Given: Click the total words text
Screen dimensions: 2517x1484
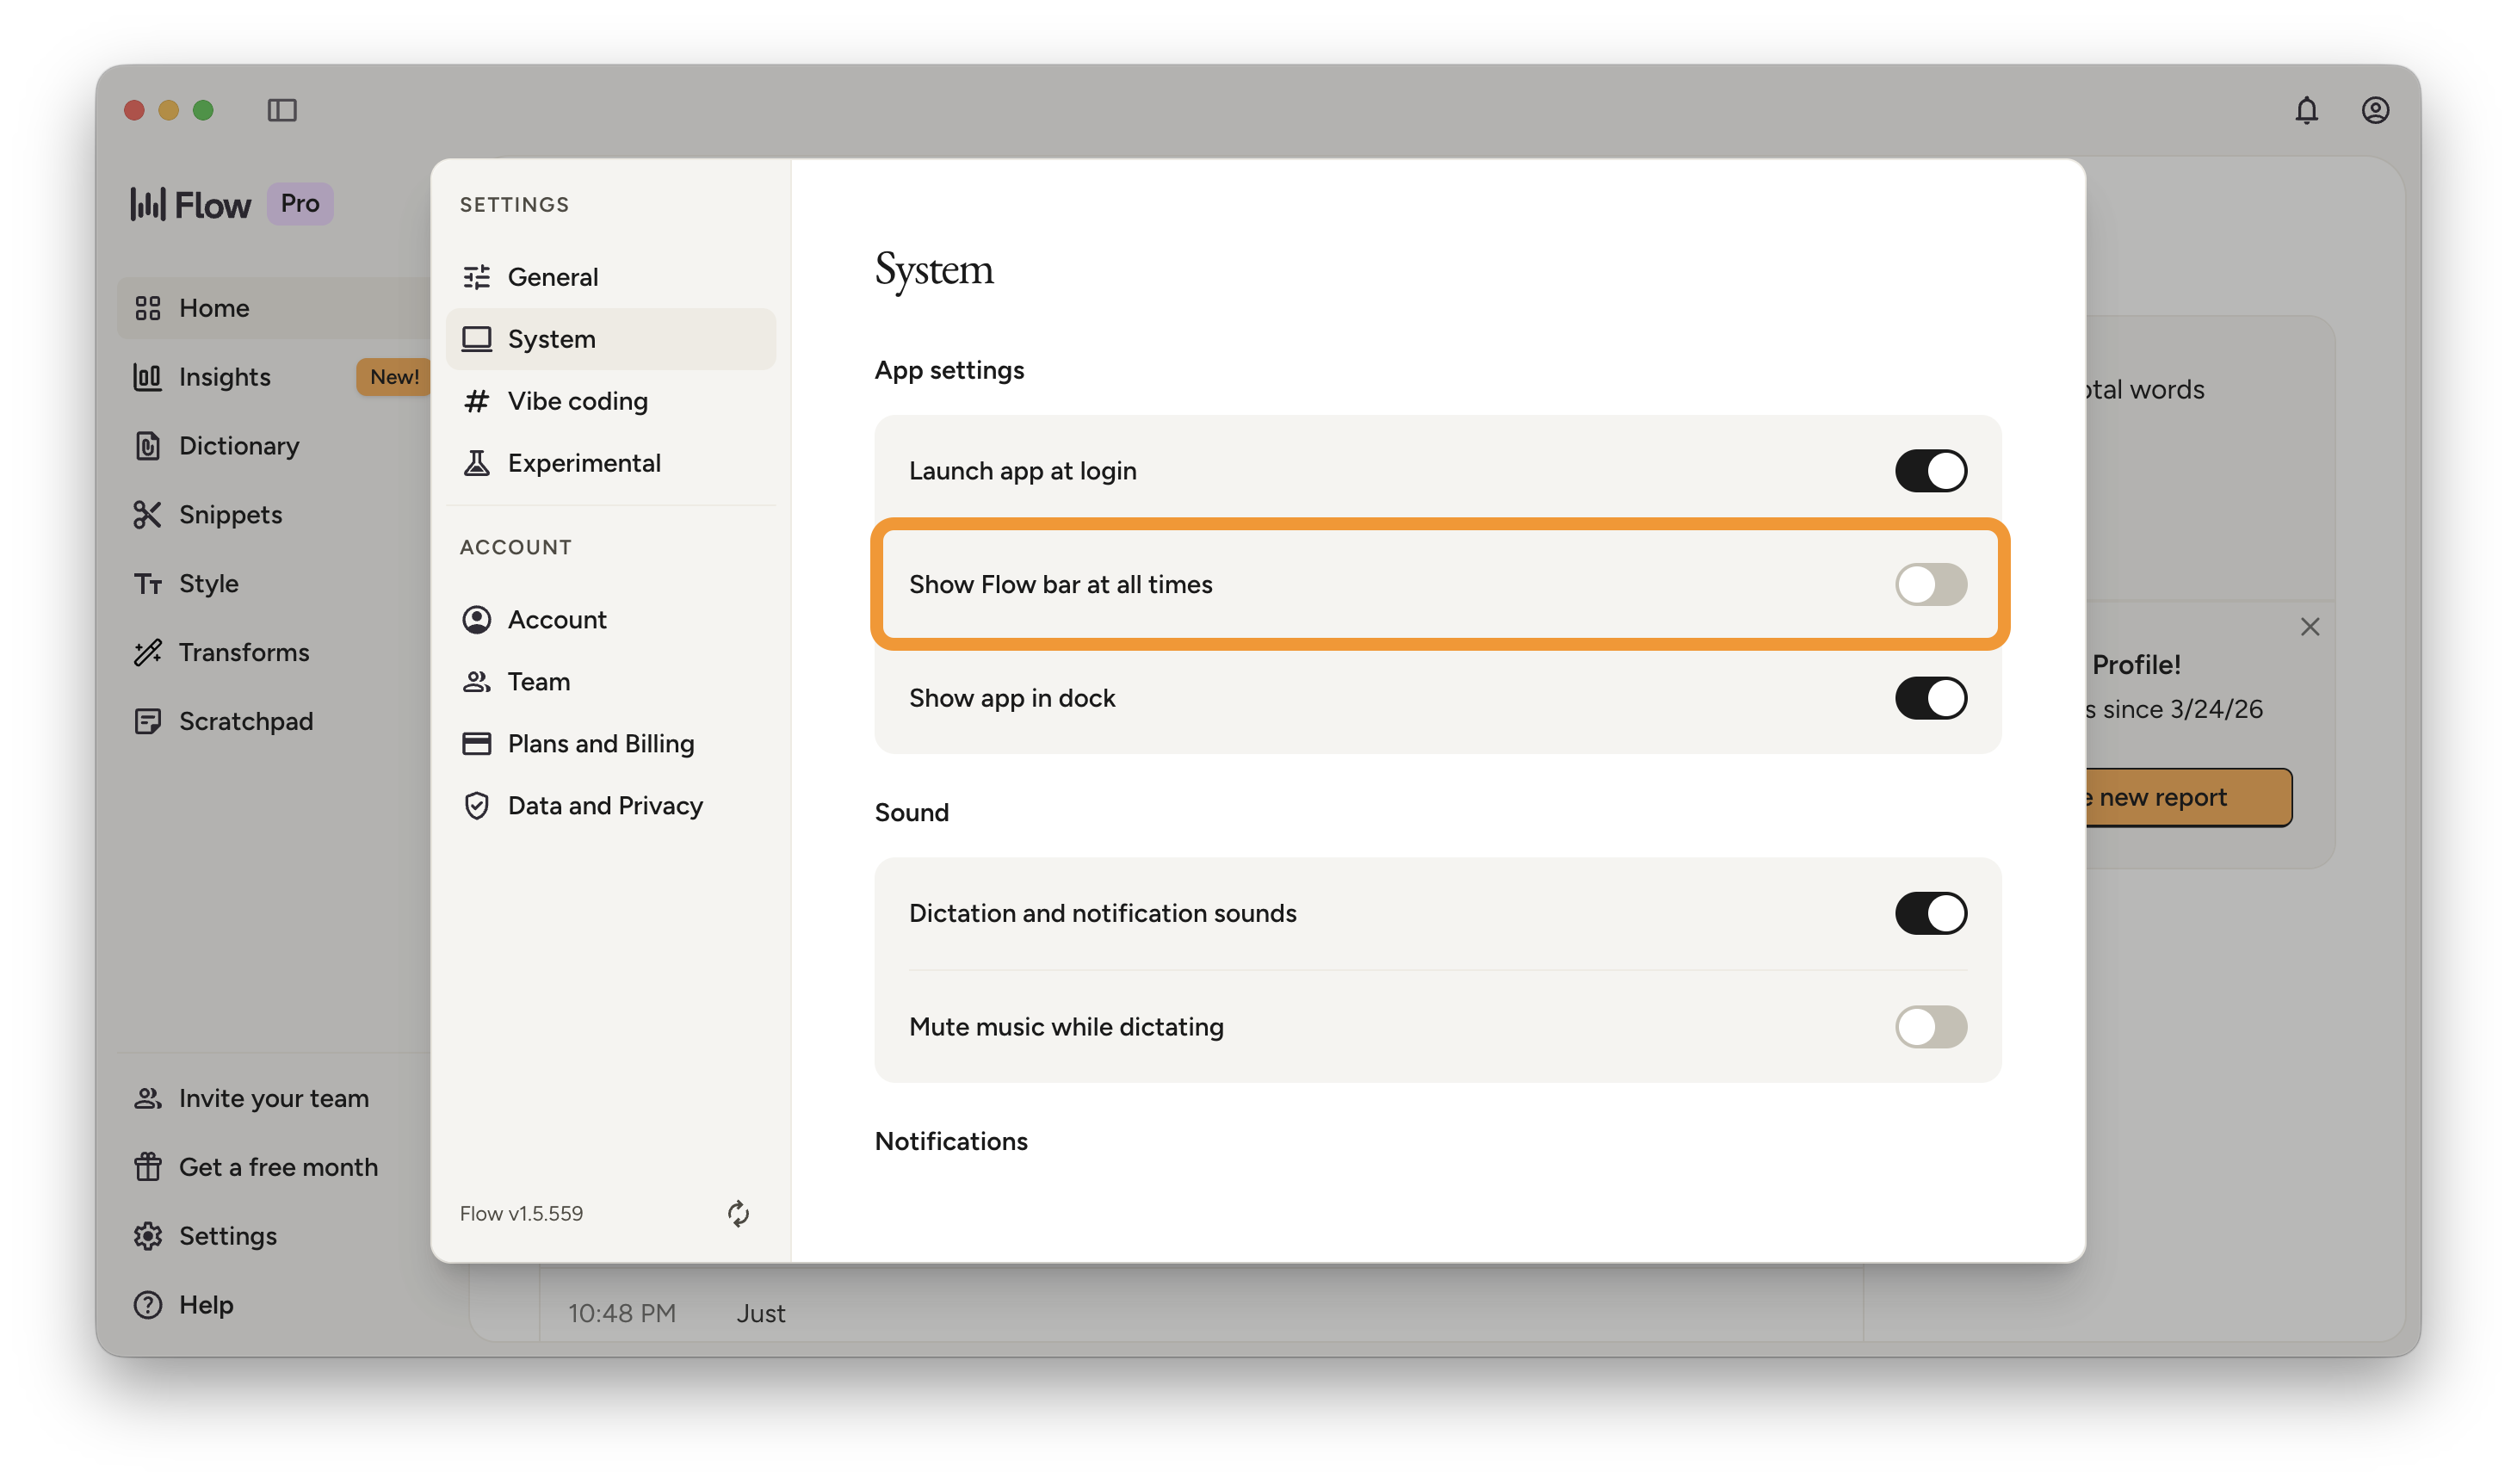Looking at the screenshot, I should [2146, 390].
